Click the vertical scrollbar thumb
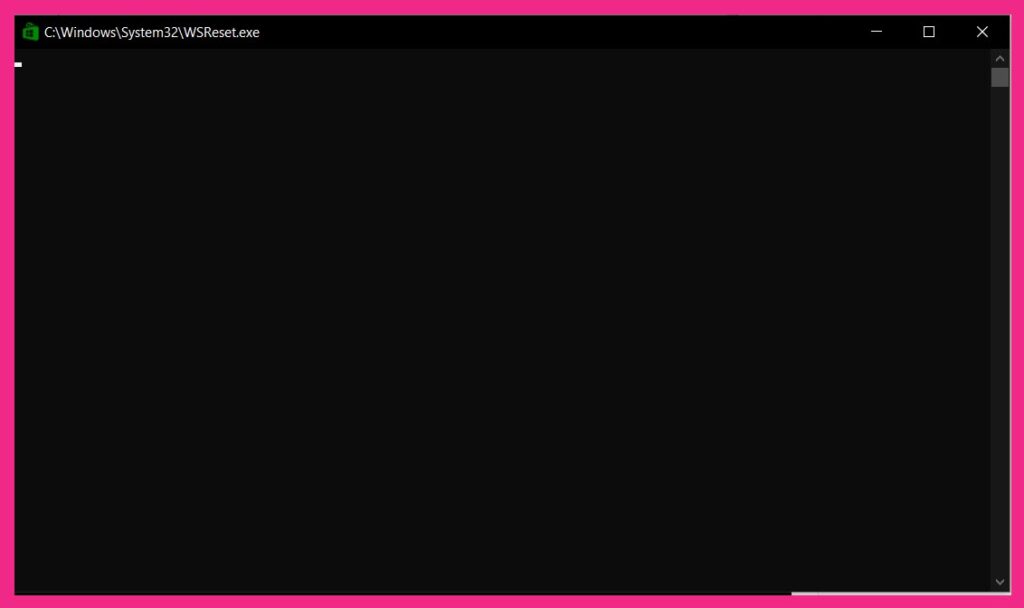Image resolution: width=1024 pixels, height=608 pixels. [1000, 77]
